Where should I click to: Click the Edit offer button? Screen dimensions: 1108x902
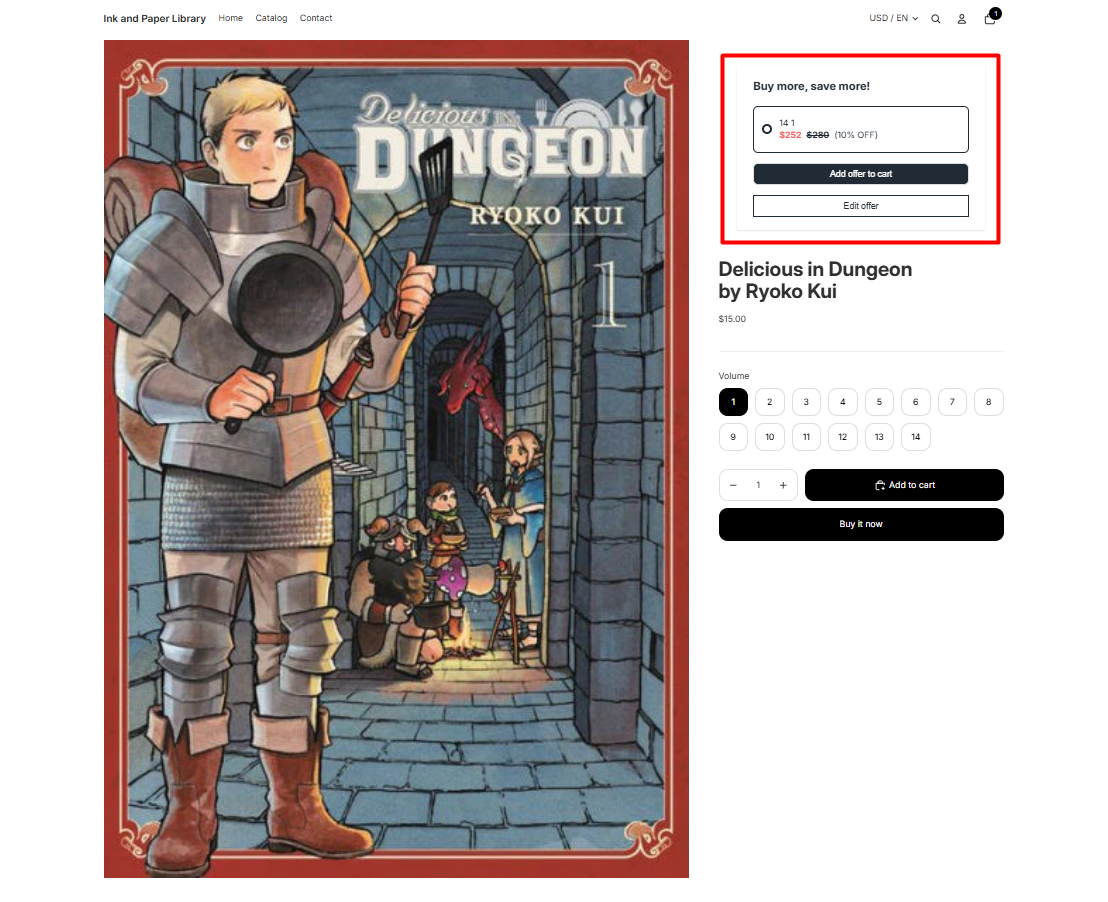[x=861, y=206]
